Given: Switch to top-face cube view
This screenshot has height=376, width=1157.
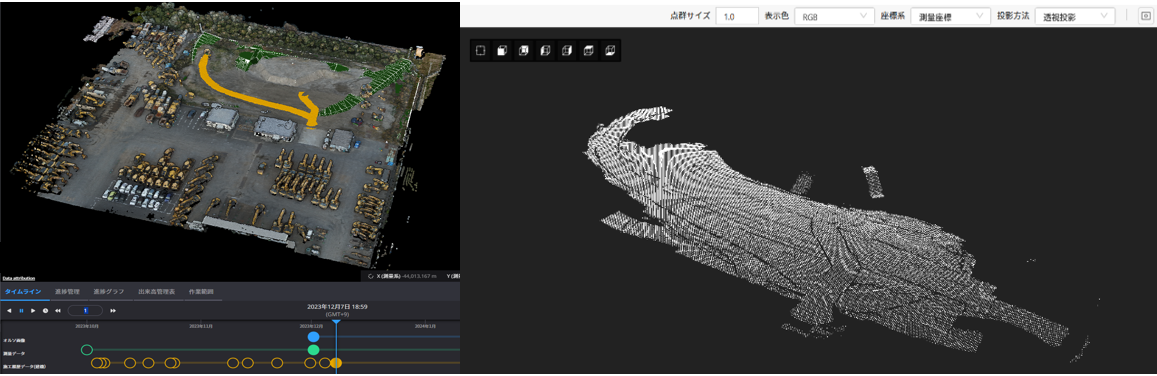Looking at the screenshot, I should 588,51.
